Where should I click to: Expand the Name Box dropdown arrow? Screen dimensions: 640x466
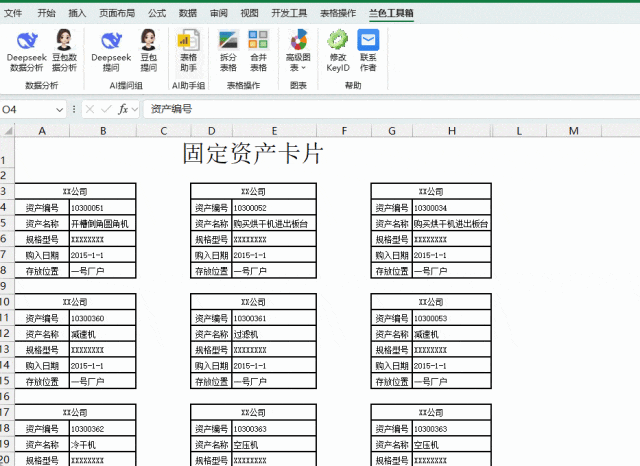tap(59, 110)
